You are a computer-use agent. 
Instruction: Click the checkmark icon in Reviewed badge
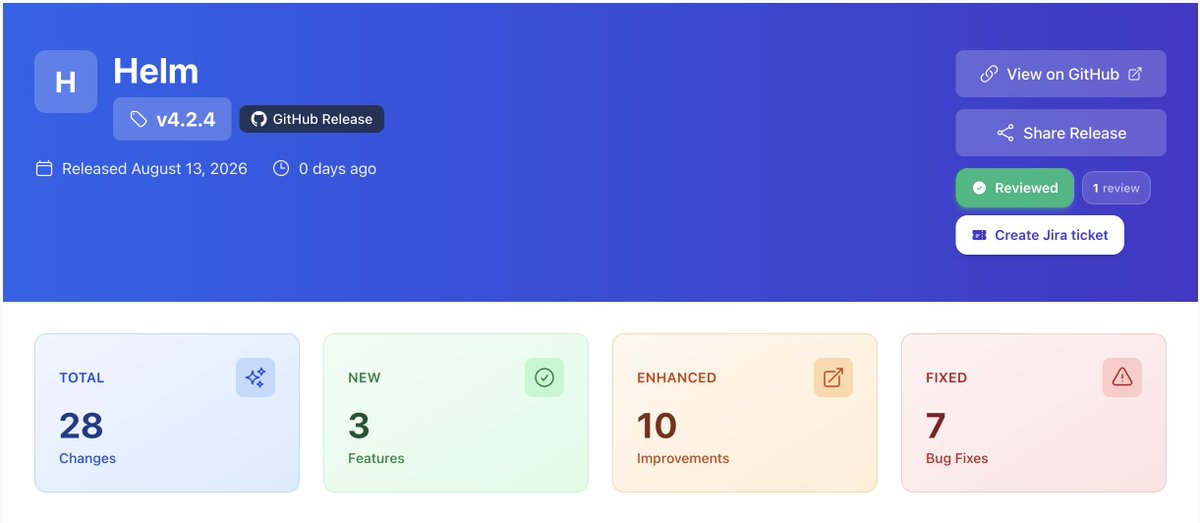click(x=979, y=188)
